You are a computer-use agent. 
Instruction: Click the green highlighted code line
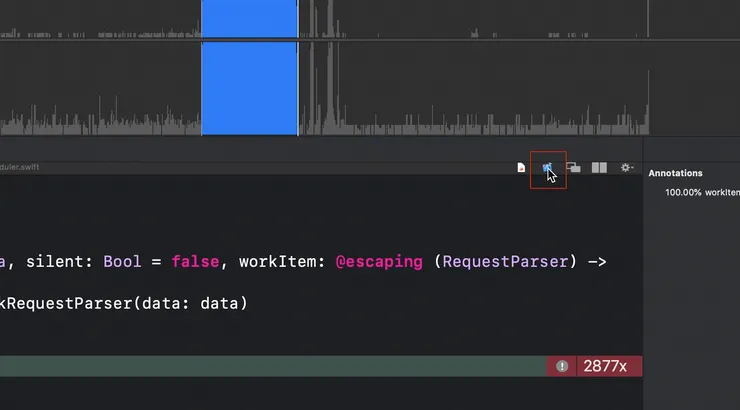[273, 366]
